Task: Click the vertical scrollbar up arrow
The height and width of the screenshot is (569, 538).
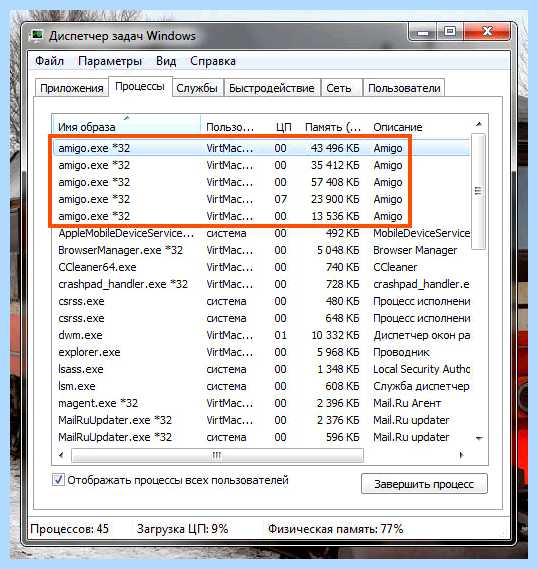Action: tap(479, 124)
